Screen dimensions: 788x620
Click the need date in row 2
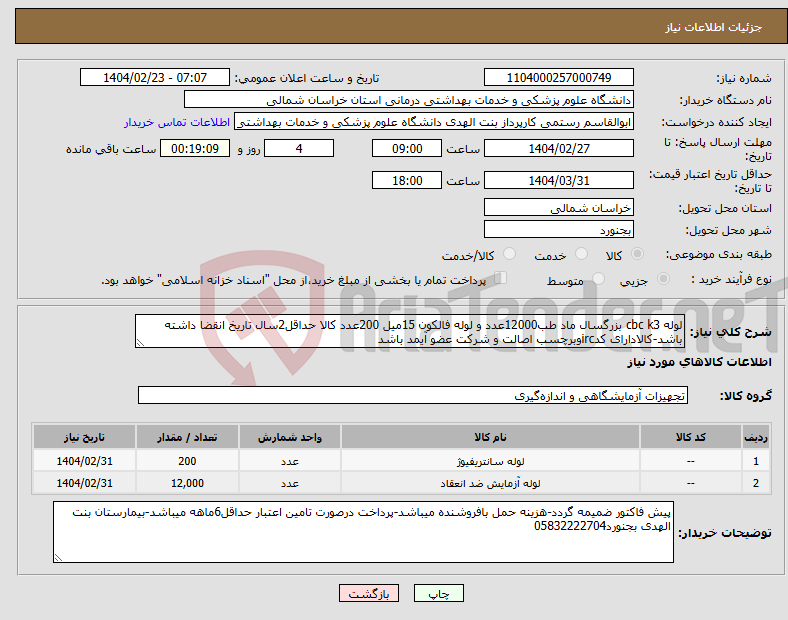[84, 483]
